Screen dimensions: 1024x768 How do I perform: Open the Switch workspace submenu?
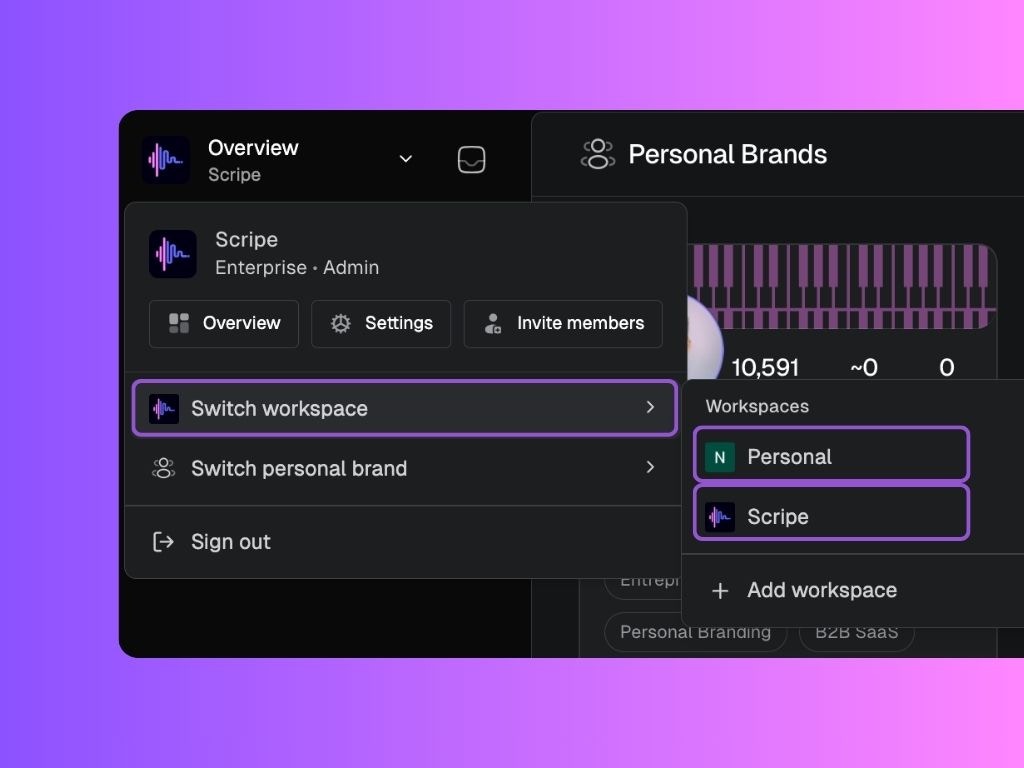404,408
